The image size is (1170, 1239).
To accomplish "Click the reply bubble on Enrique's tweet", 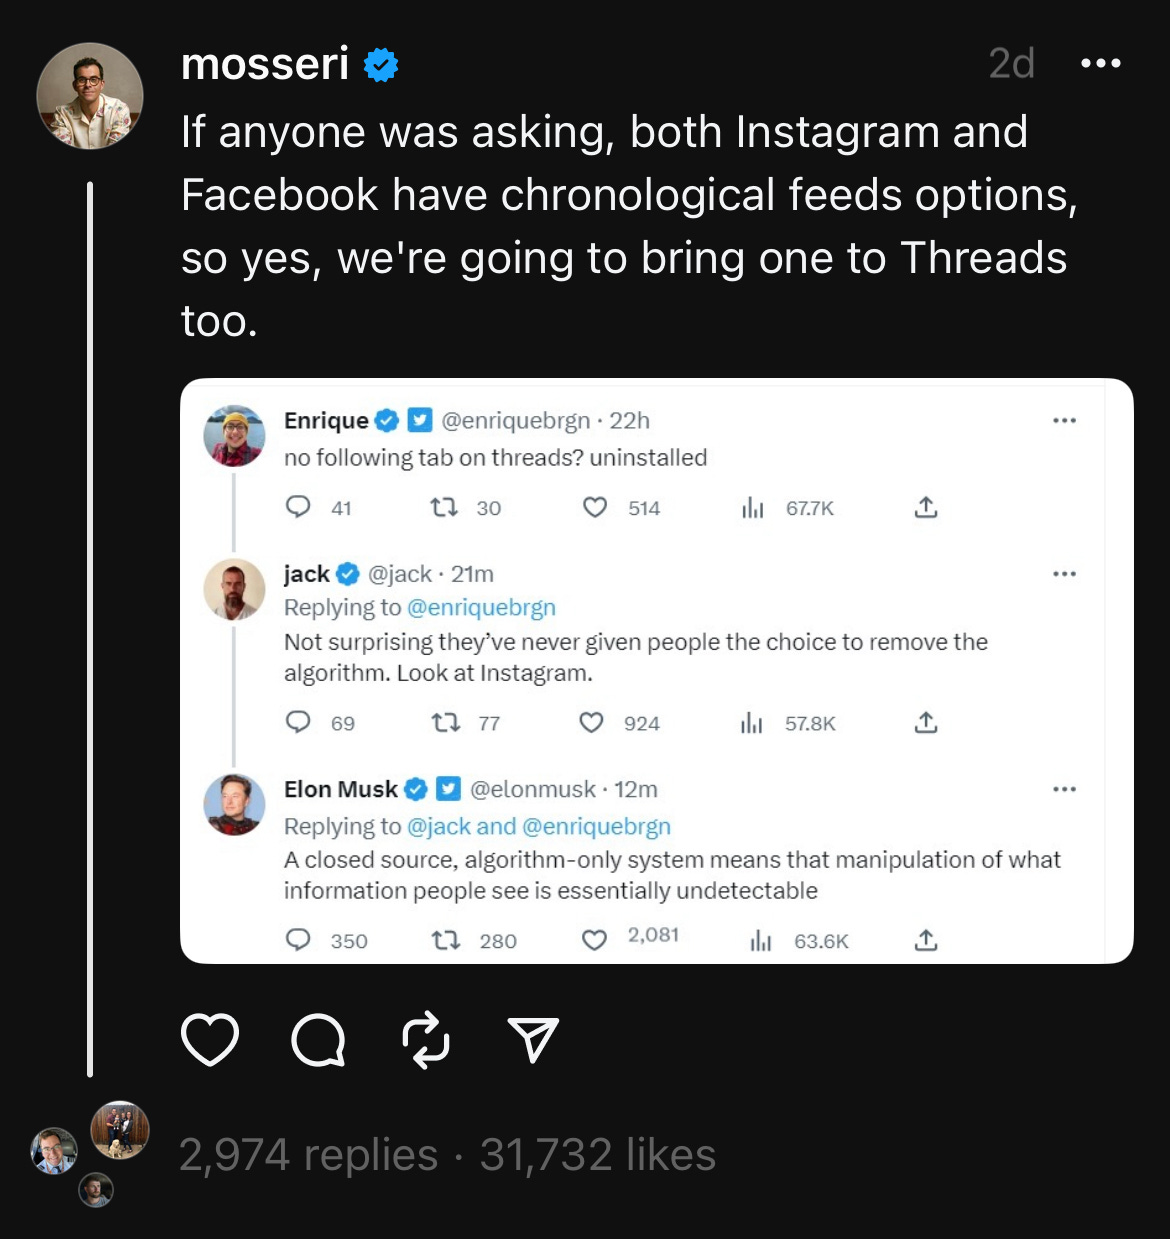I will [x=298, y=507].
